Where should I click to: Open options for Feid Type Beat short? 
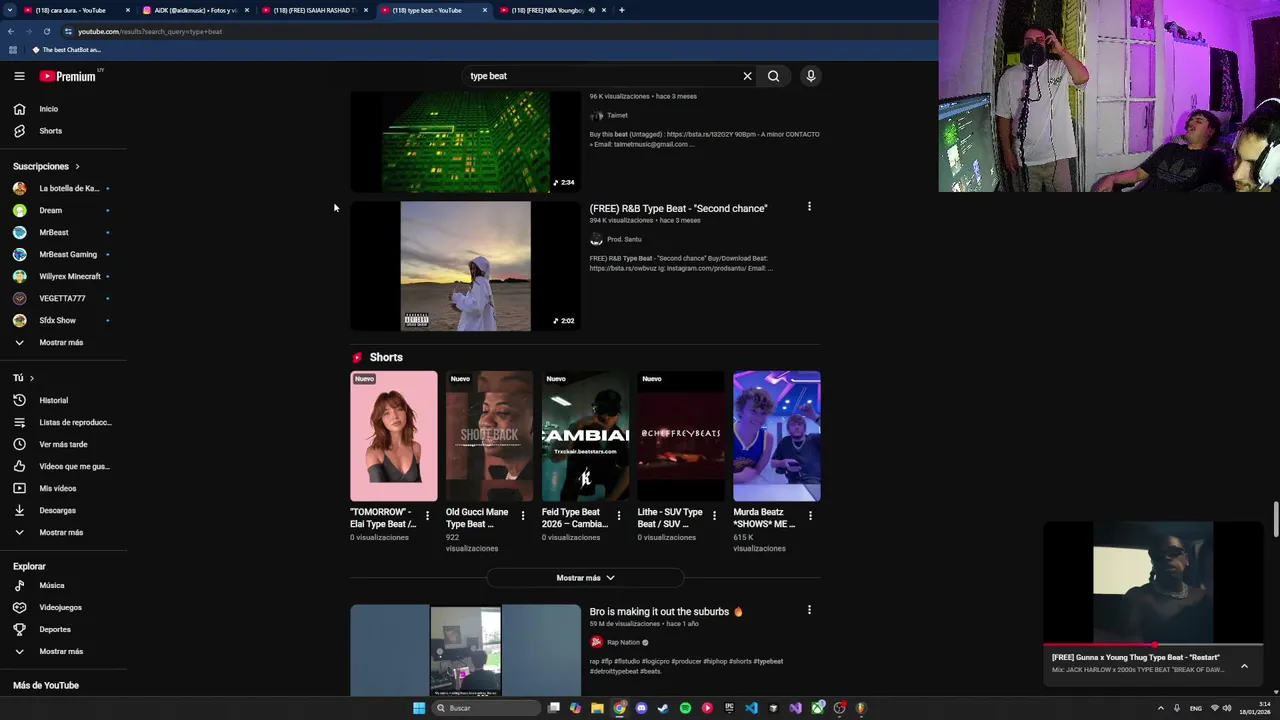pyautogui.click(x=618, y=516)
